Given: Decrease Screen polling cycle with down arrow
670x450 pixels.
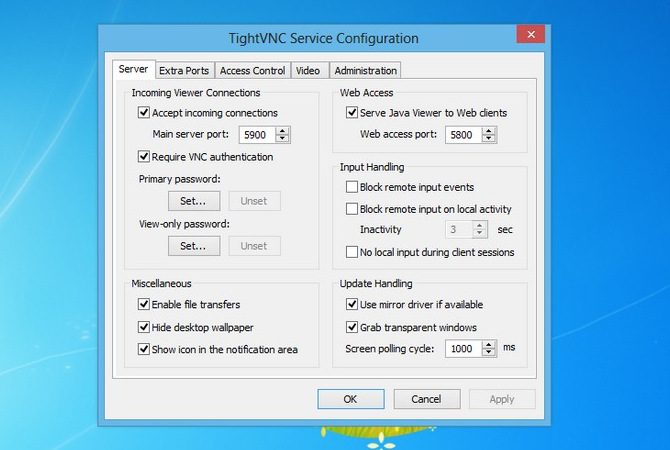Looking at the screenshot, I should 488,352.
